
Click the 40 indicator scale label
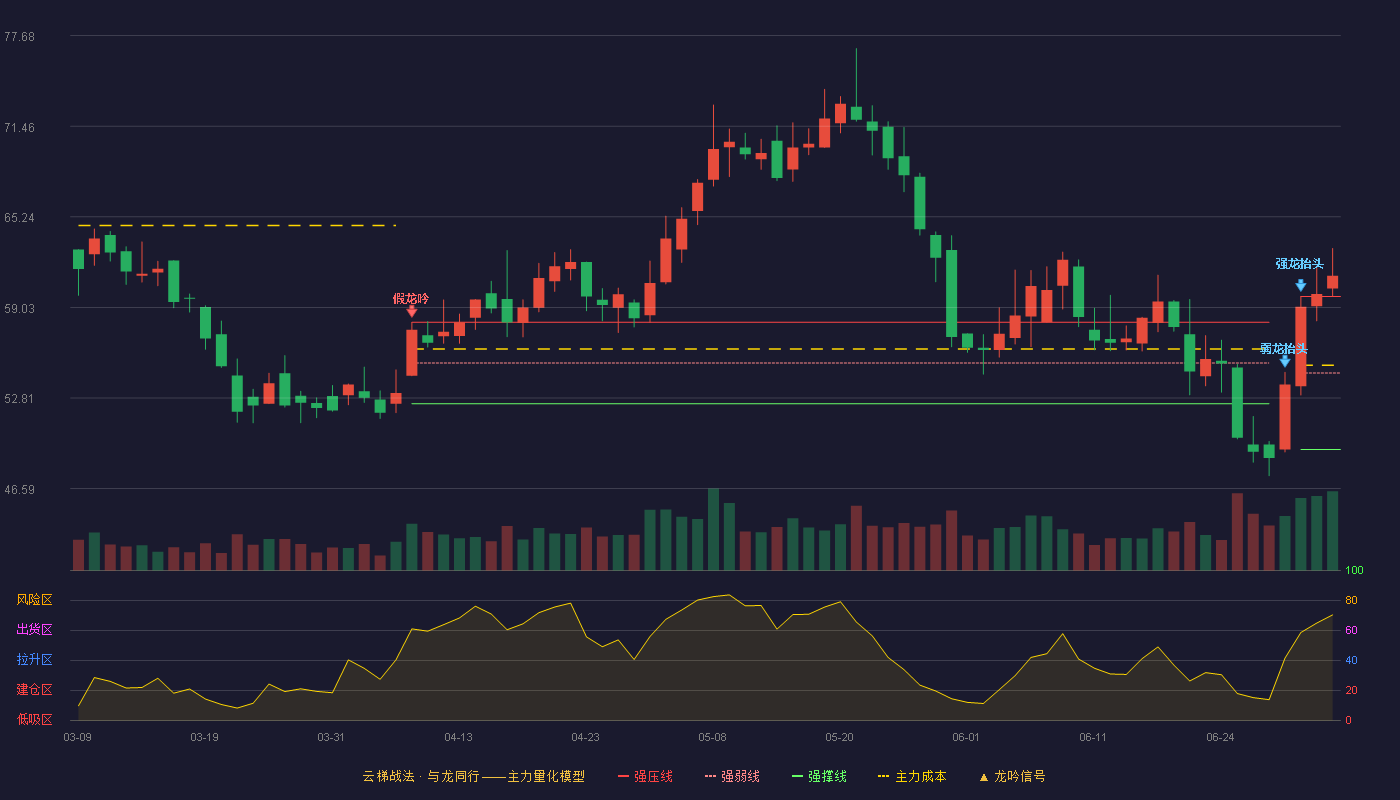click(1351, 661)
